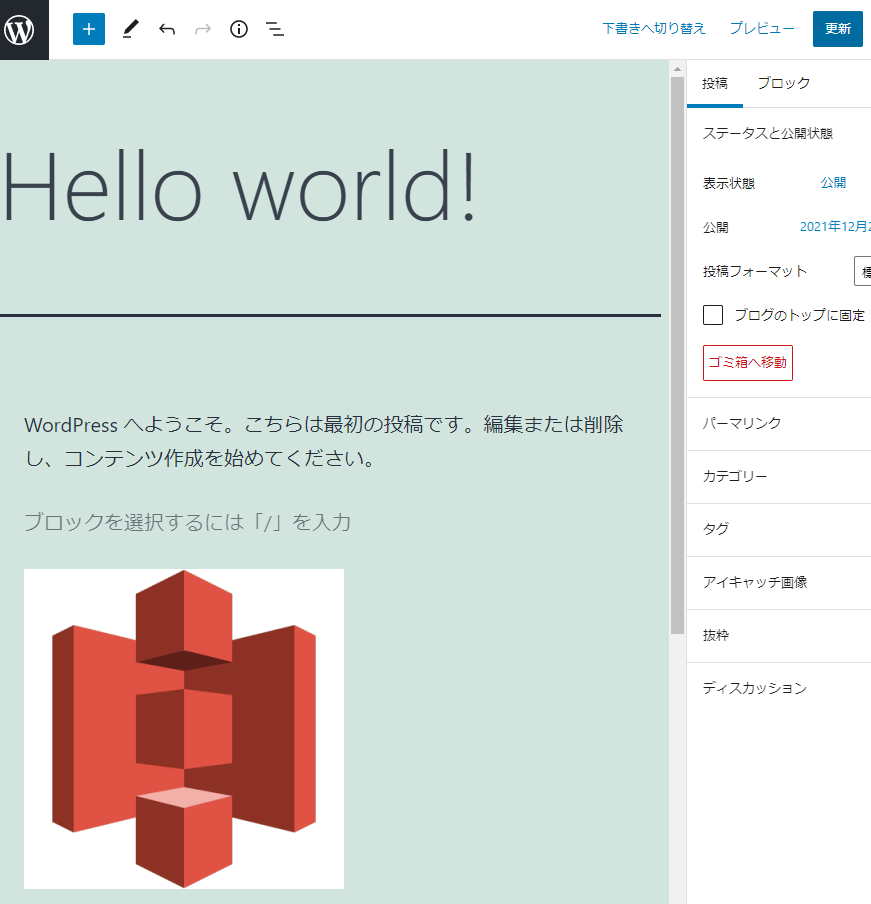The width and height of the screenshot is (871, 904).
Task: Select the red S3 logo image
Action: [x=184, y=728]
